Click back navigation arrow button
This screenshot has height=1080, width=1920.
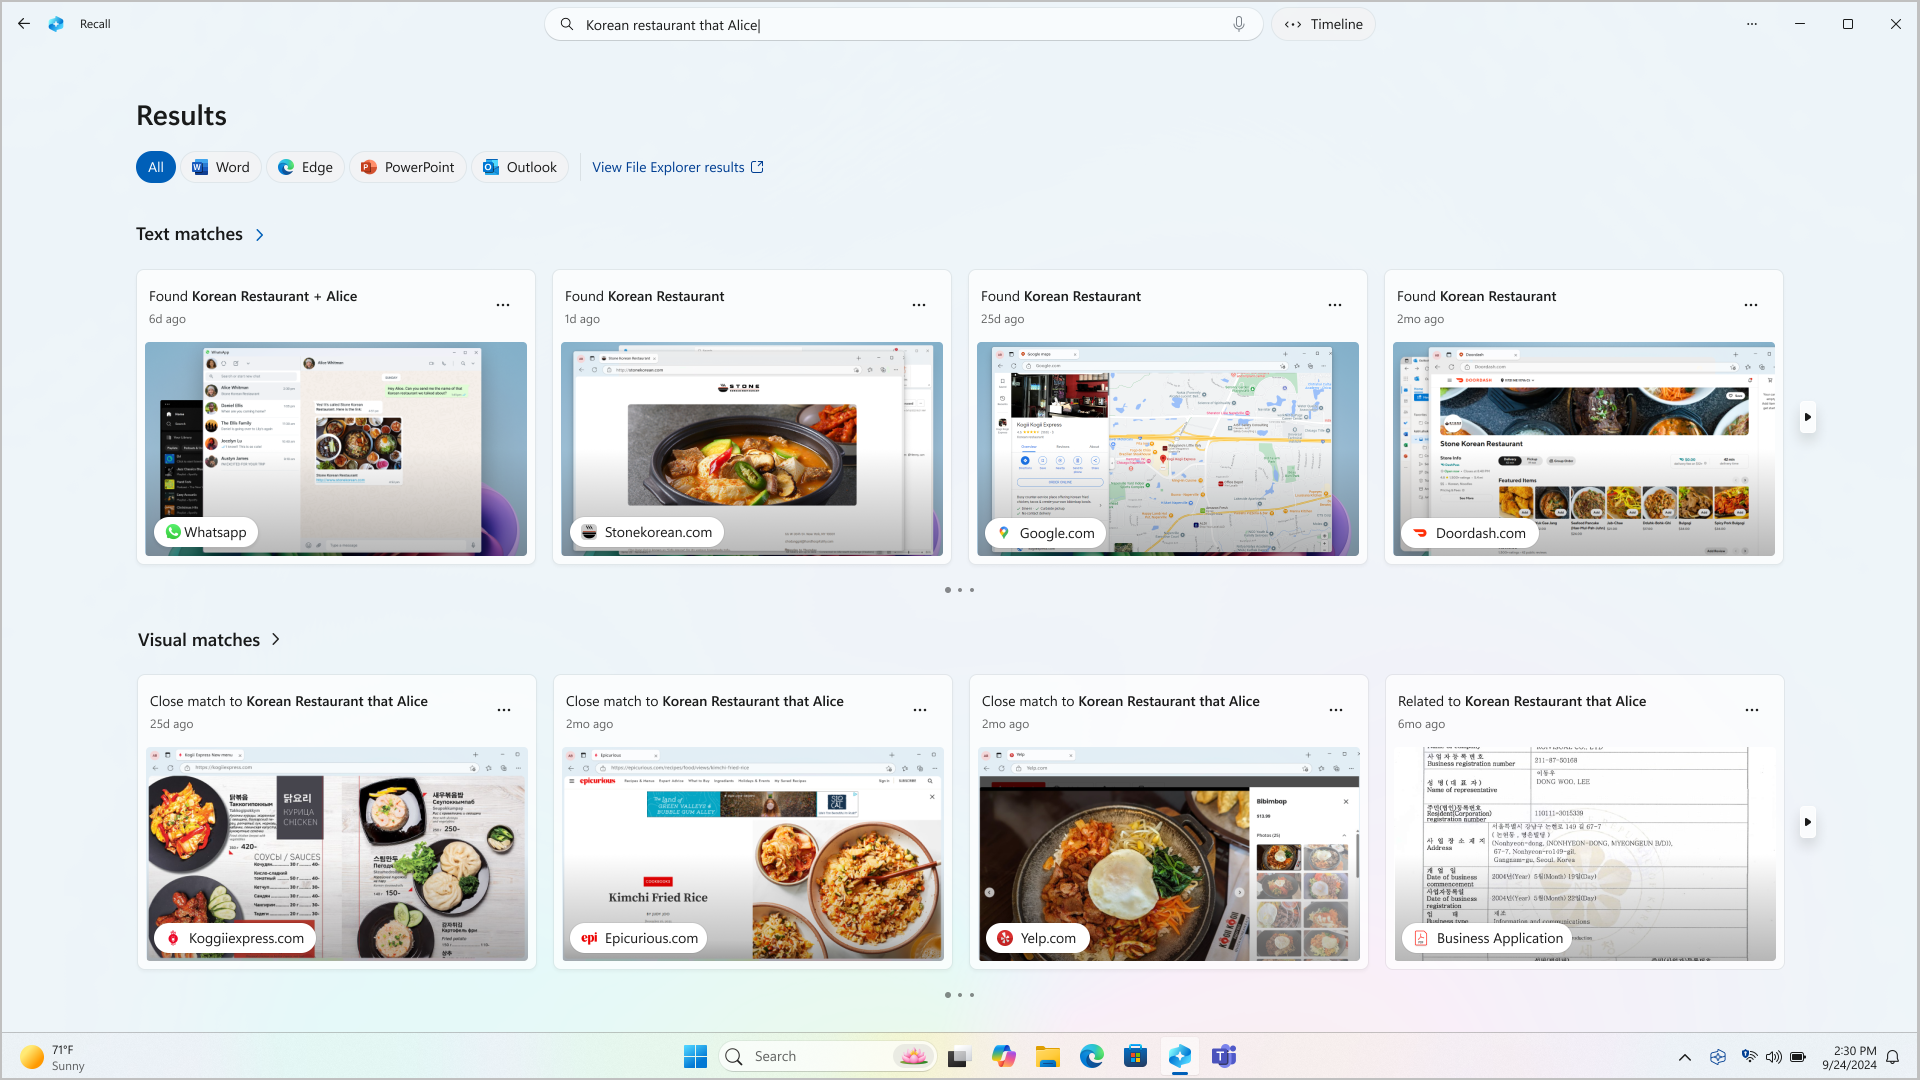coord(24,24)
